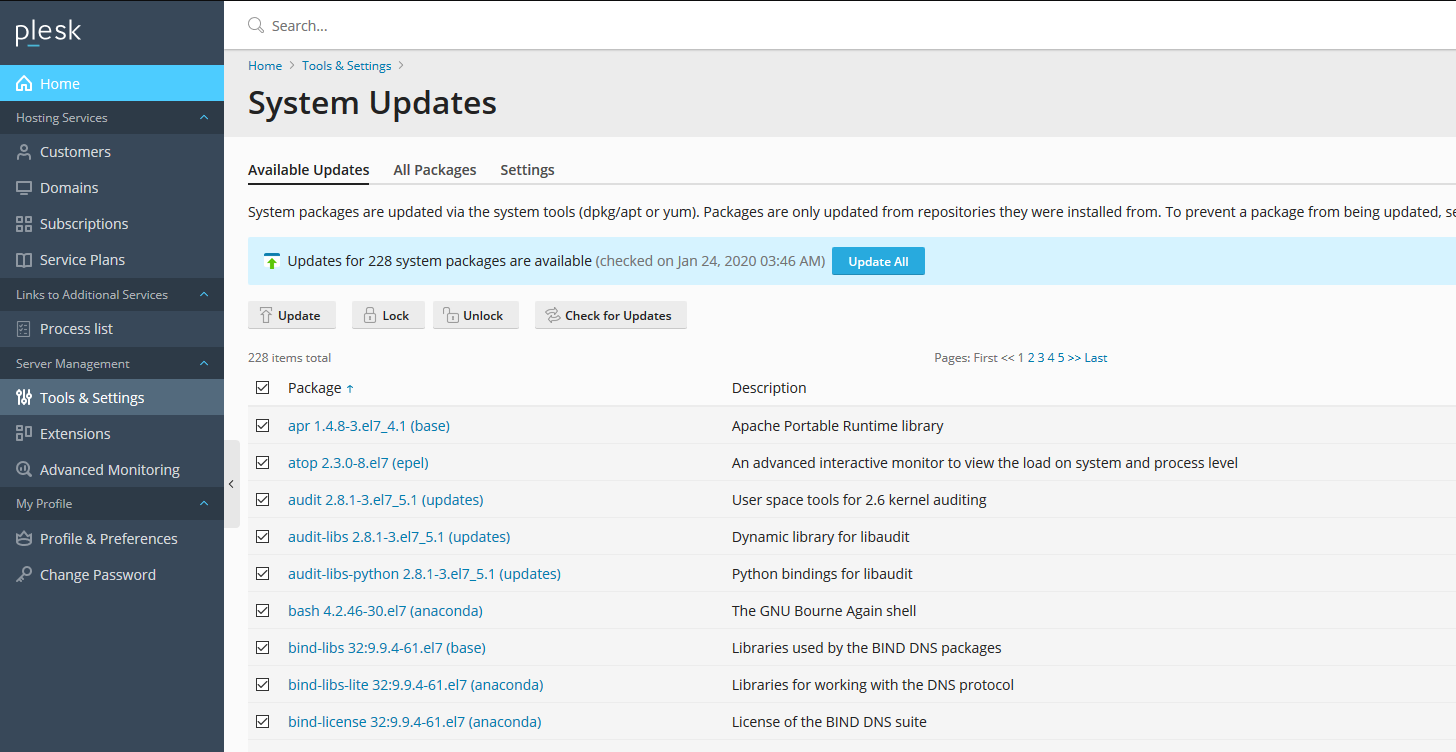This screenshot has height=752, width=1456.
Task: Sort by the Package column header
Action: click(x=314, y=388)
